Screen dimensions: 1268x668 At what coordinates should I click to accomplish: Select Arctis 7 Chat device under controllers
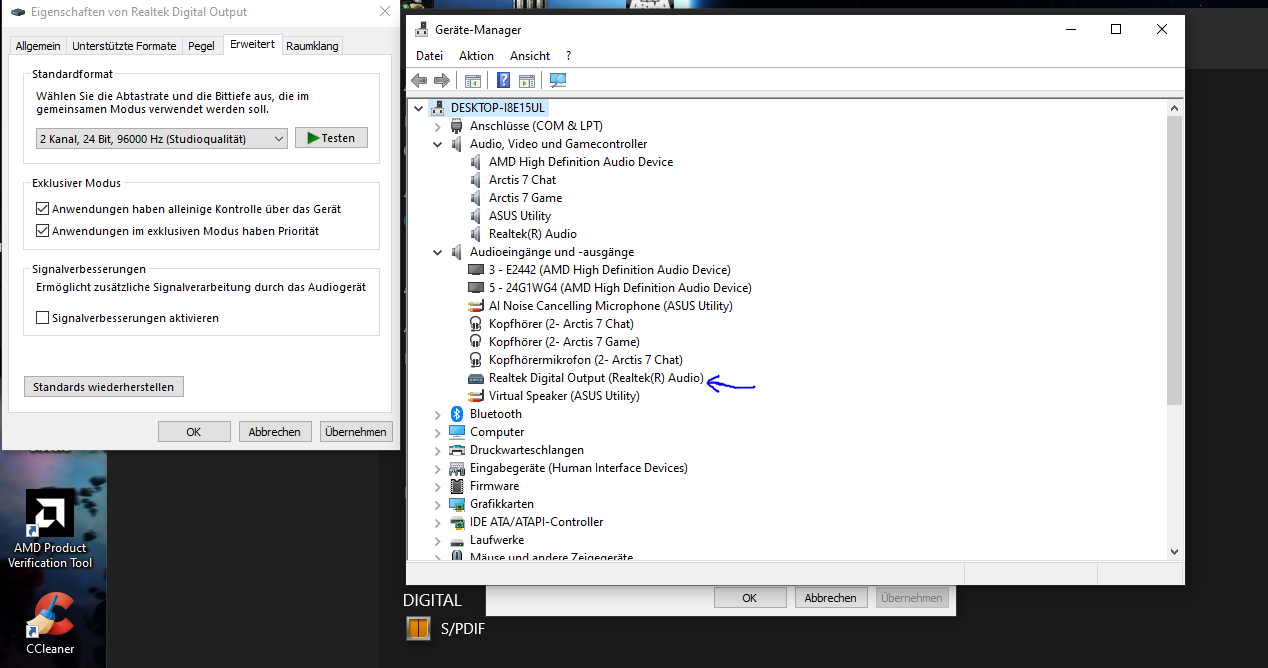point(522,180)
